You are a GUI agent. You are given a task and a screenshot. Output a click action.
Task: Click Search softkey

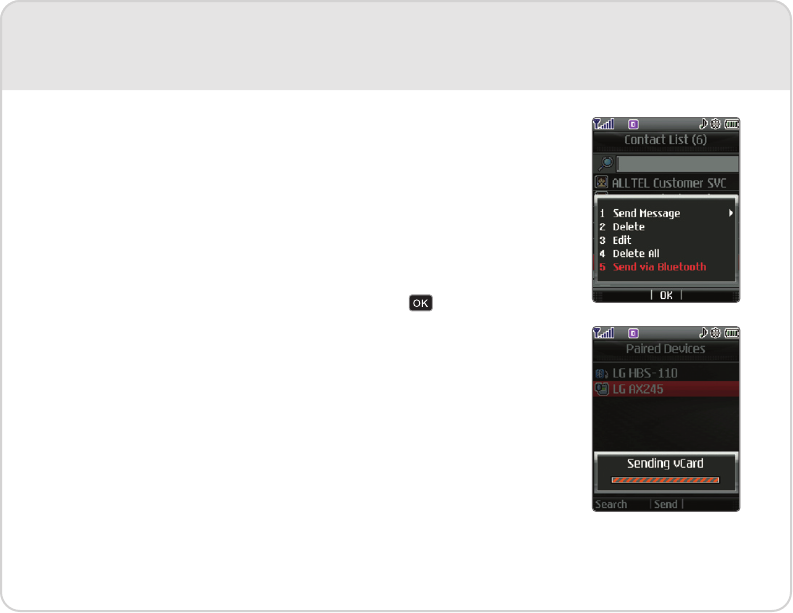(611, 504)
